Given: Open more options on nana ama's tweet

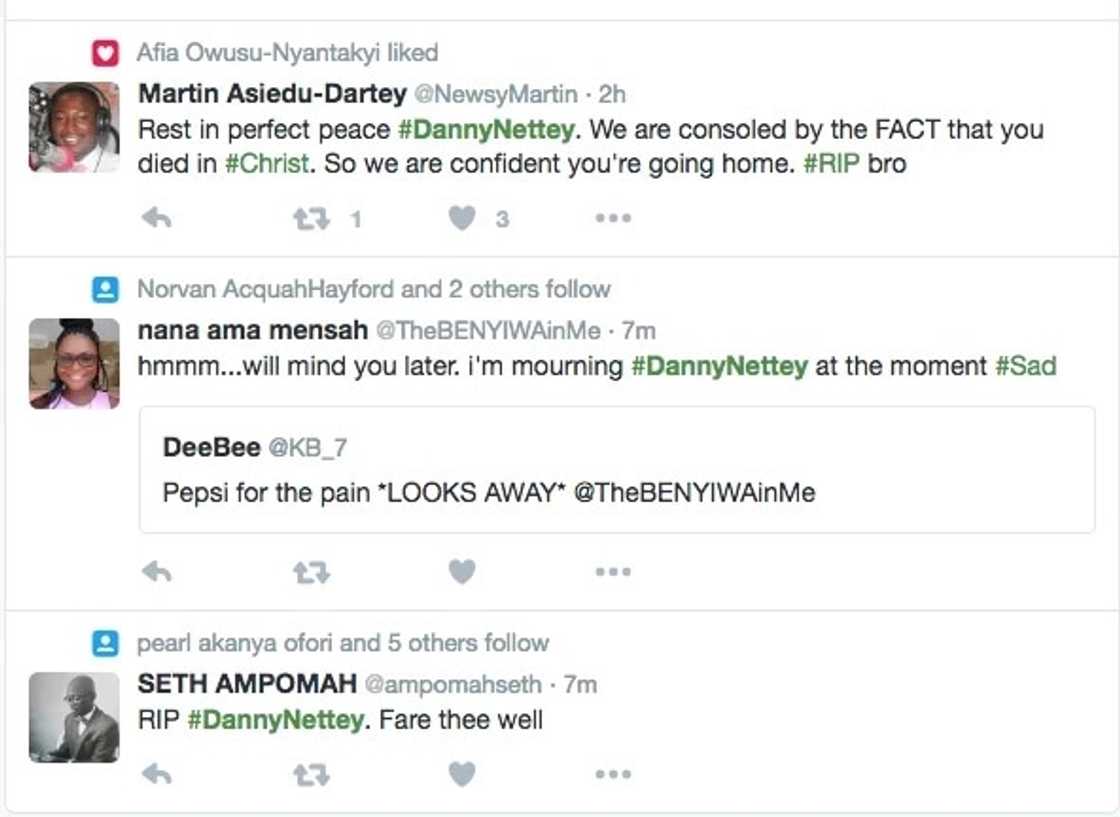Looking at the screenshot, I should (613, 571).
